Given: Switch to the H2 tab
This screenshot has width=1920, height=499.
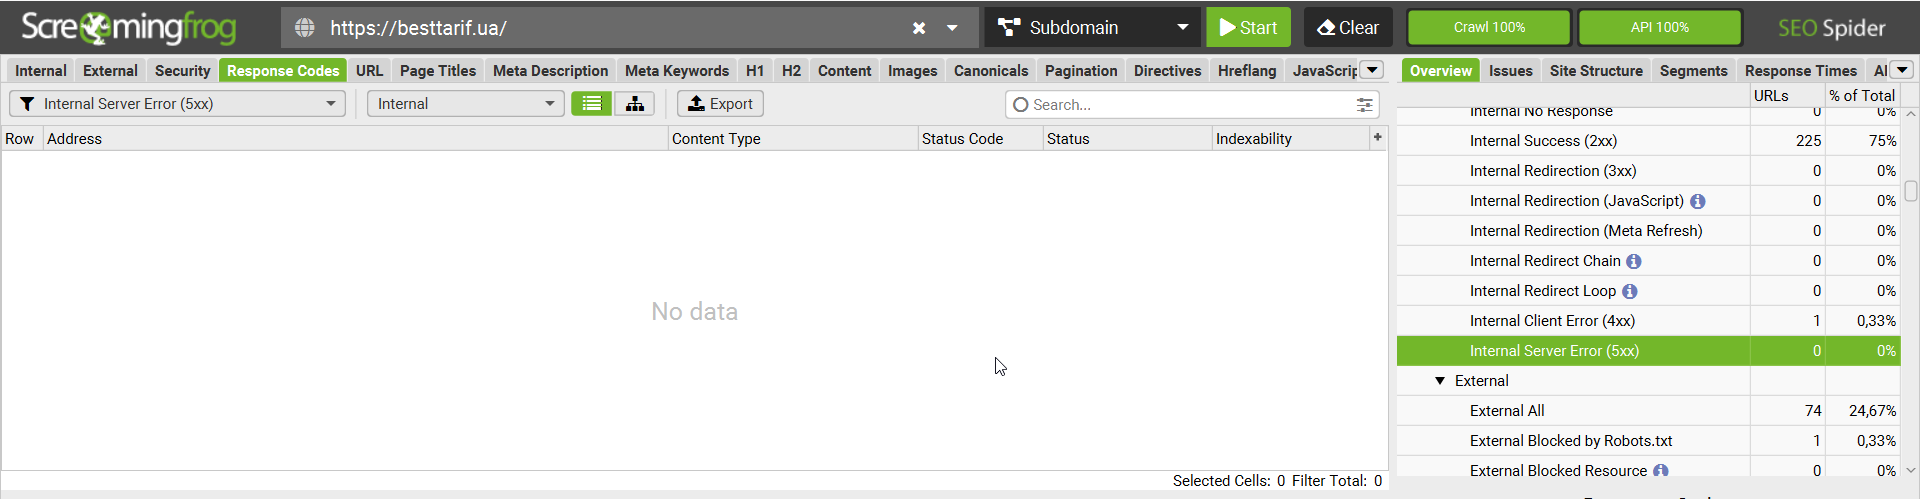Looking at the screenshot, I should coord(791,70).
